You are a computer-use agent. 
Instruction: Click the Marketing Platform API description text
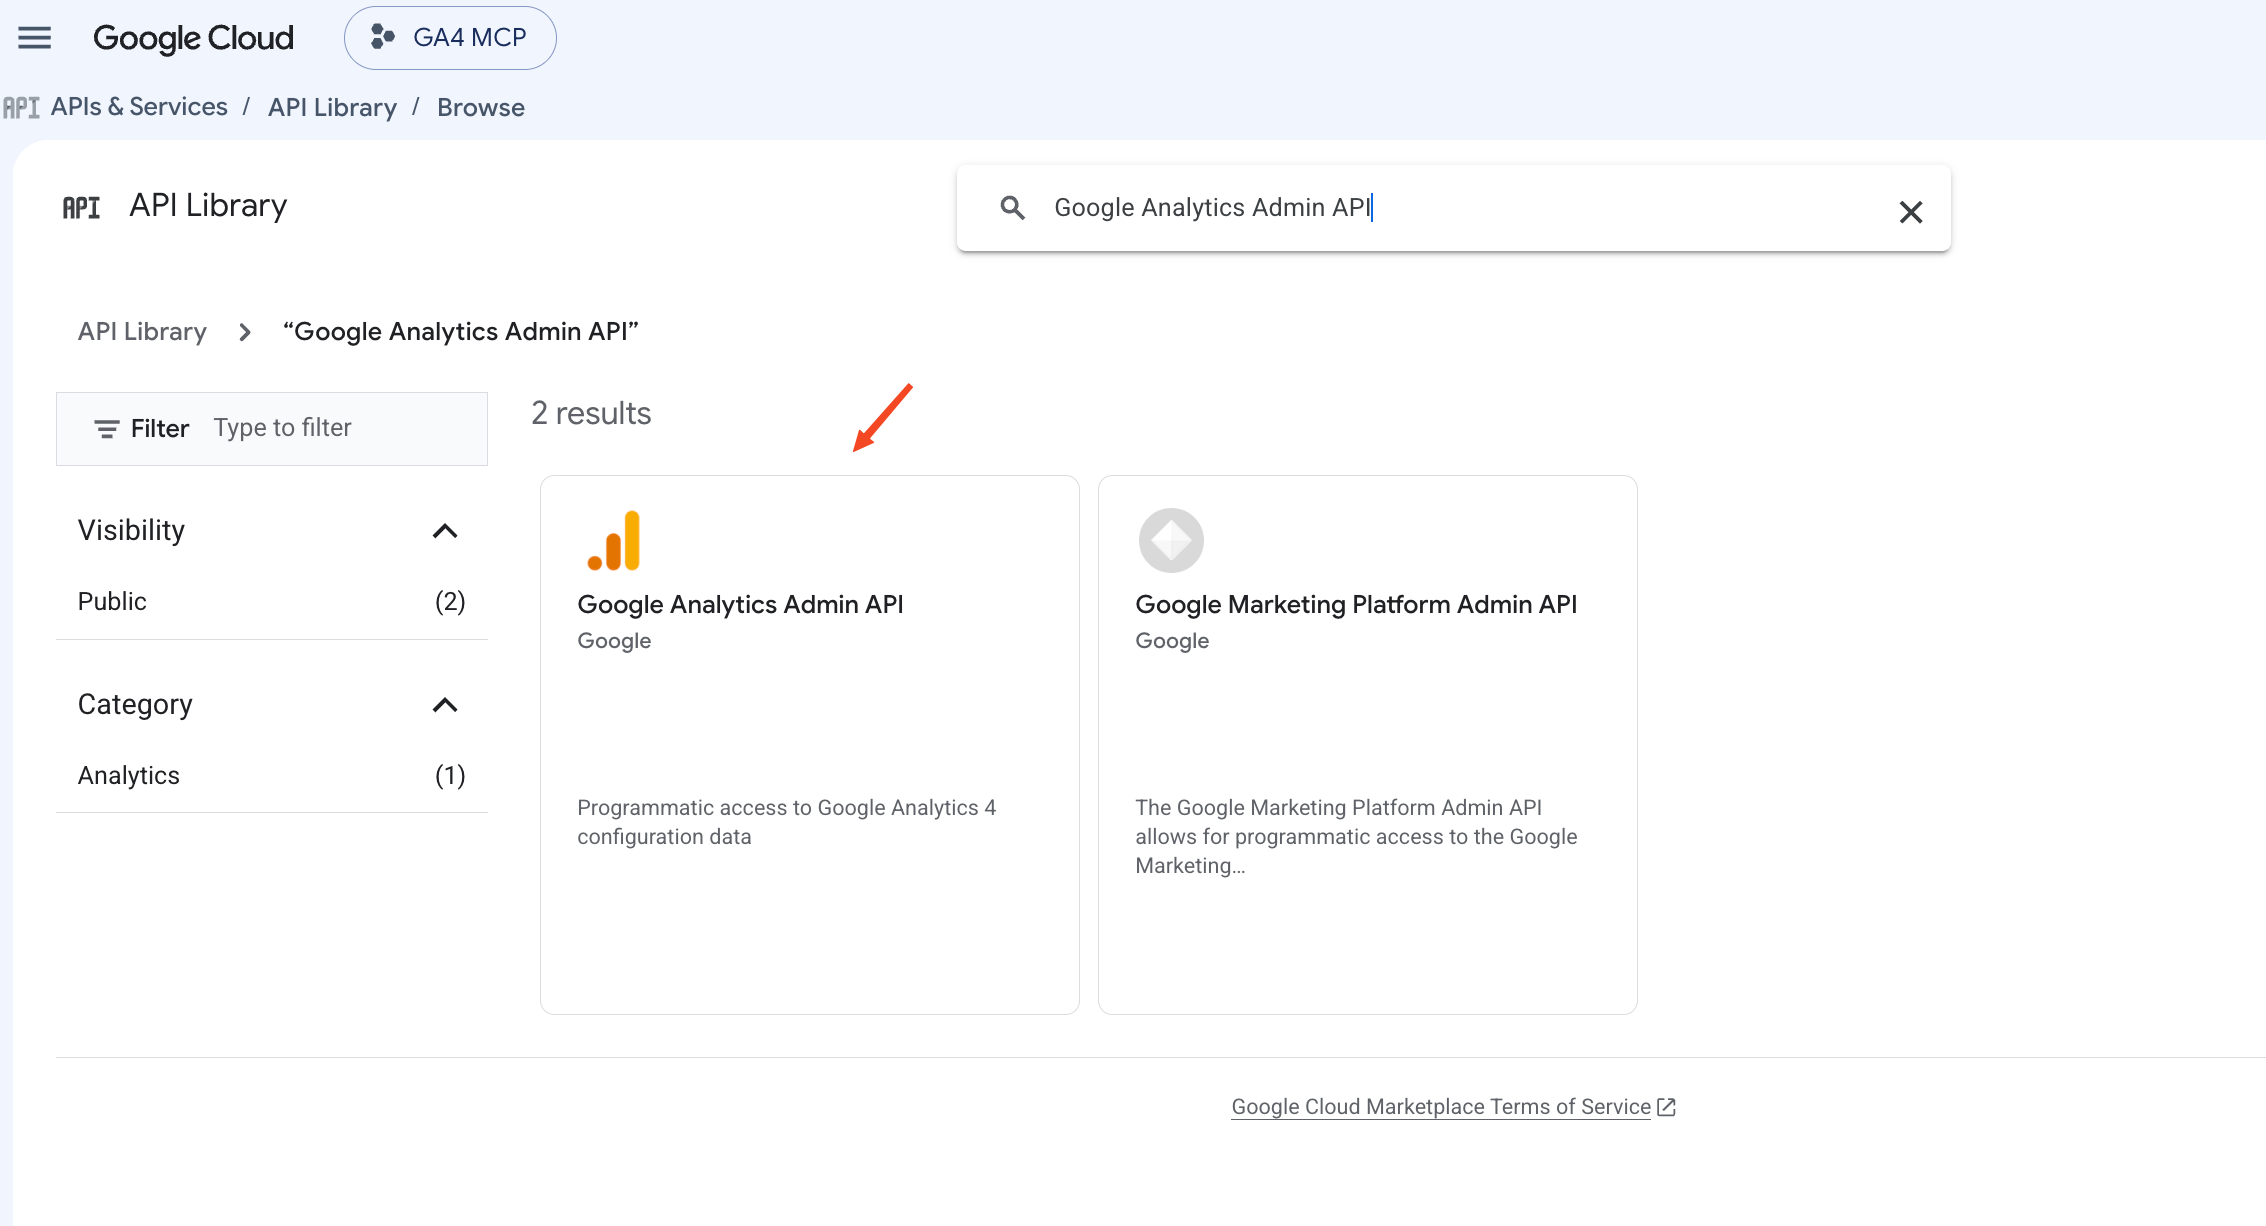1356,836
